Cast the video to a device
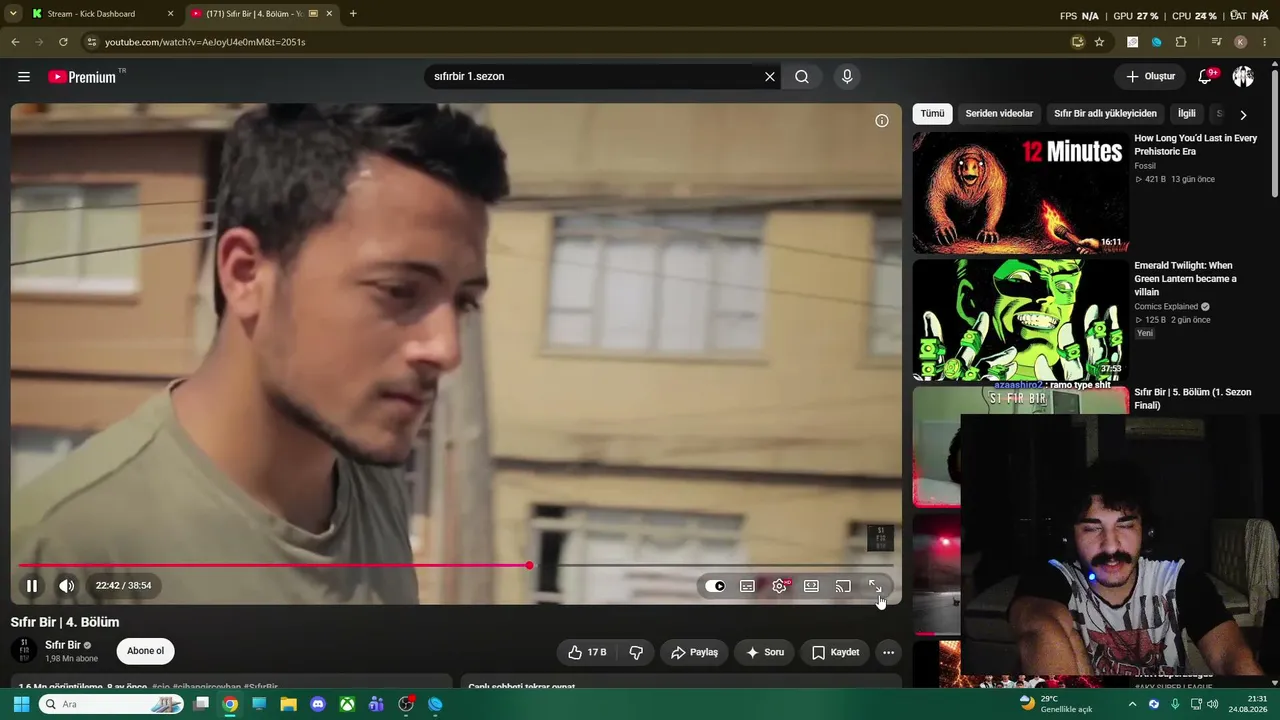 tap(843, 586)
